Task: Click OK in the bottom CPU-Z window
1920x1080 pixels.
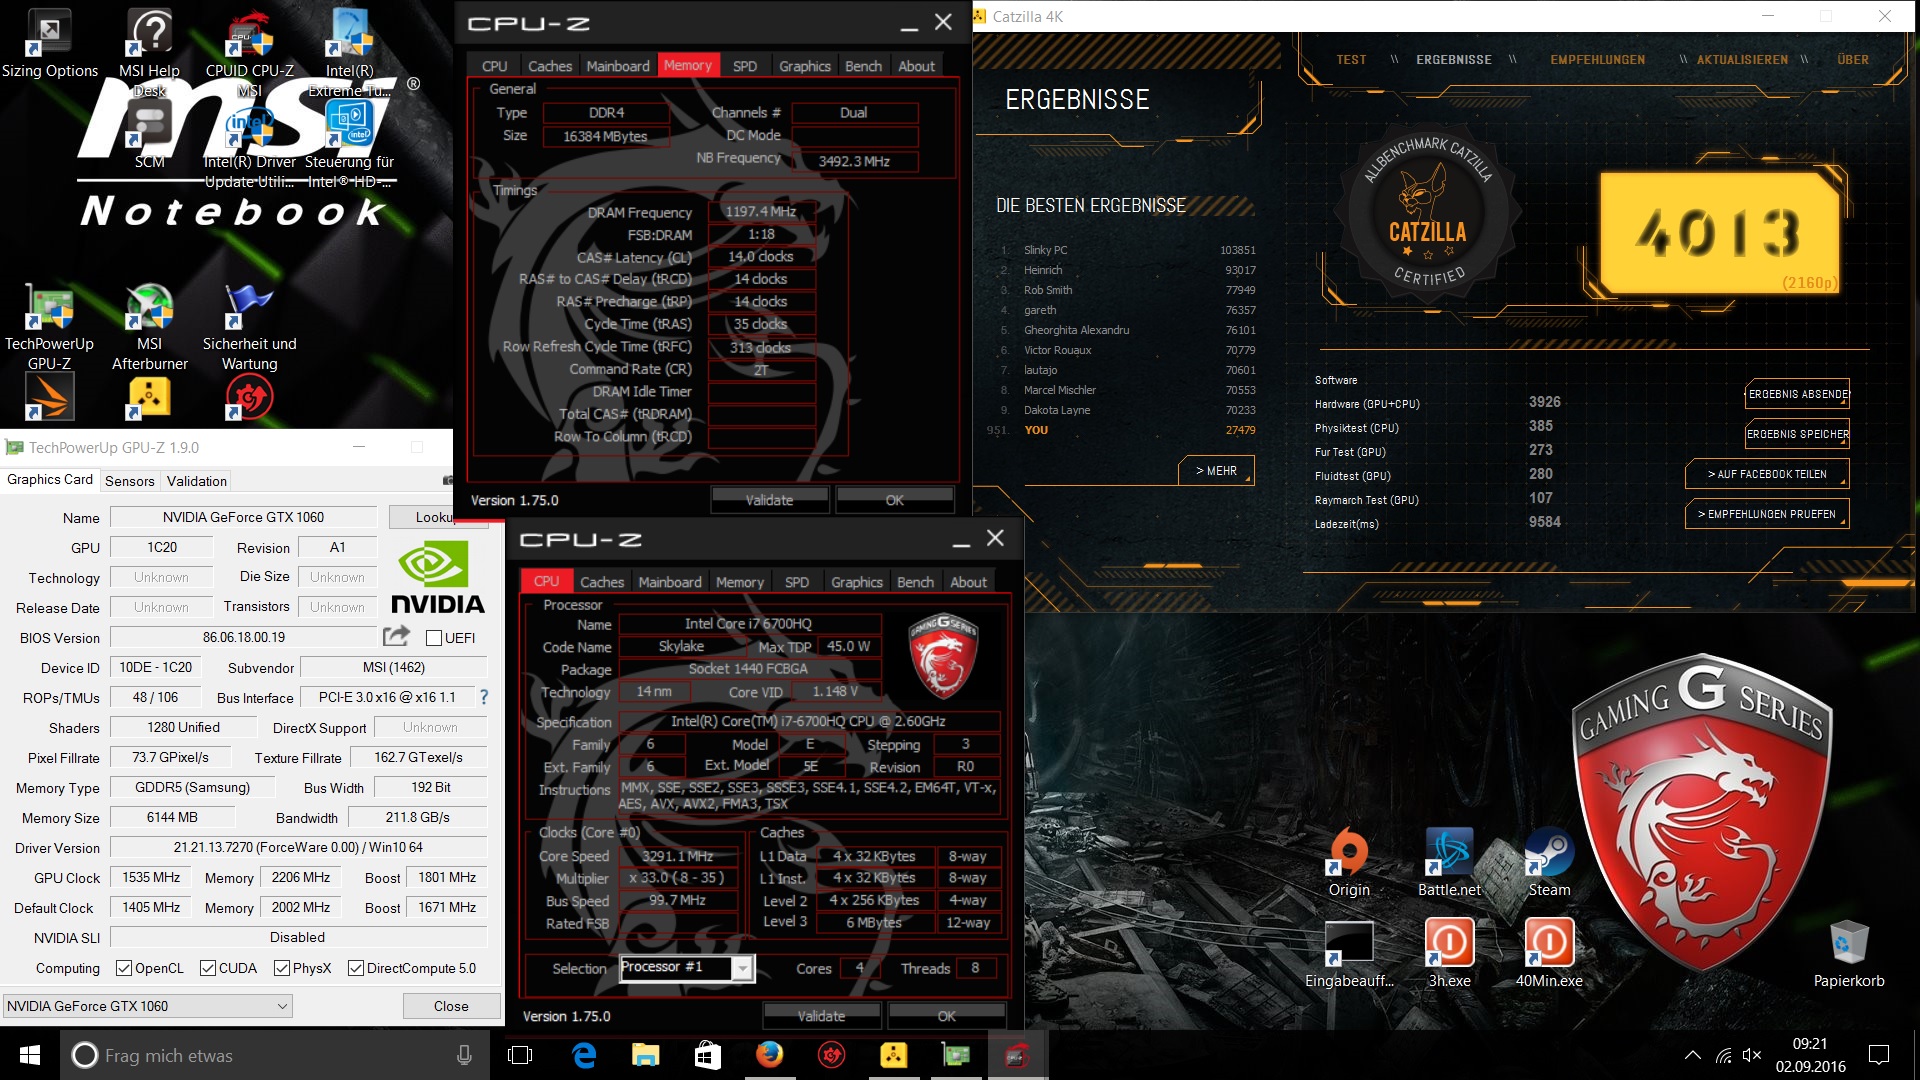Action: 946,1016
